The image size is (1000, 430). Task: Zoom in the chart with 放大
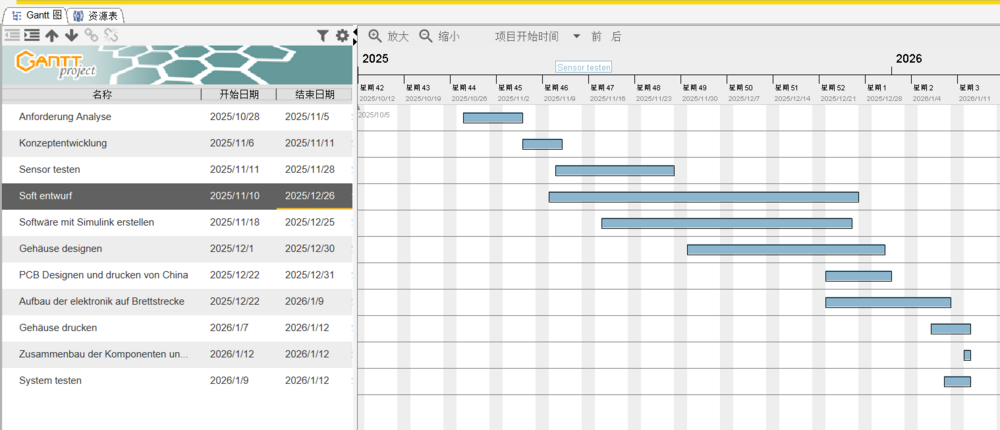point(389,36)
